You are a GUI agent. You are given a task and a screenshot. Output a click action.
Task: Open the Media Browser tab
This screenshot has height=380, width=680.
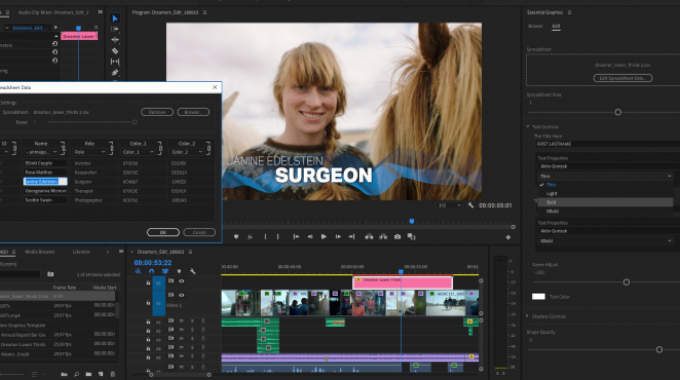[x=40, y=252]
